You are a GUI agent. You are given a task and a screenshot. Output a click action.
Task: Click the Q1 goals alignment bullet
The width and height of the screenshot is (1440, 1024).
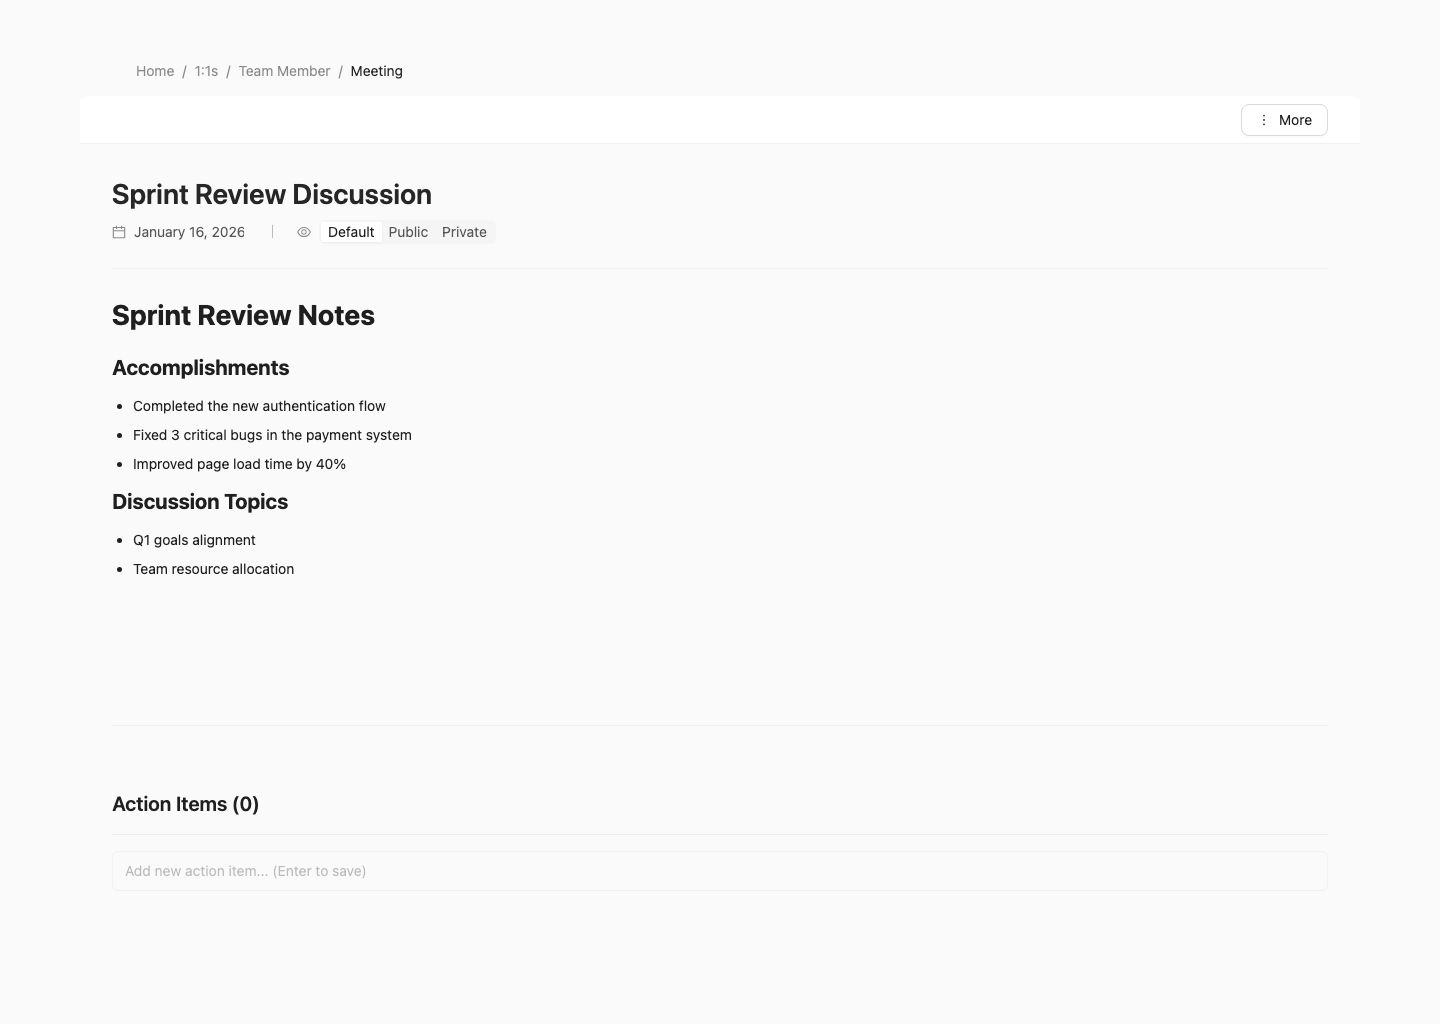[x=194, y=540]
